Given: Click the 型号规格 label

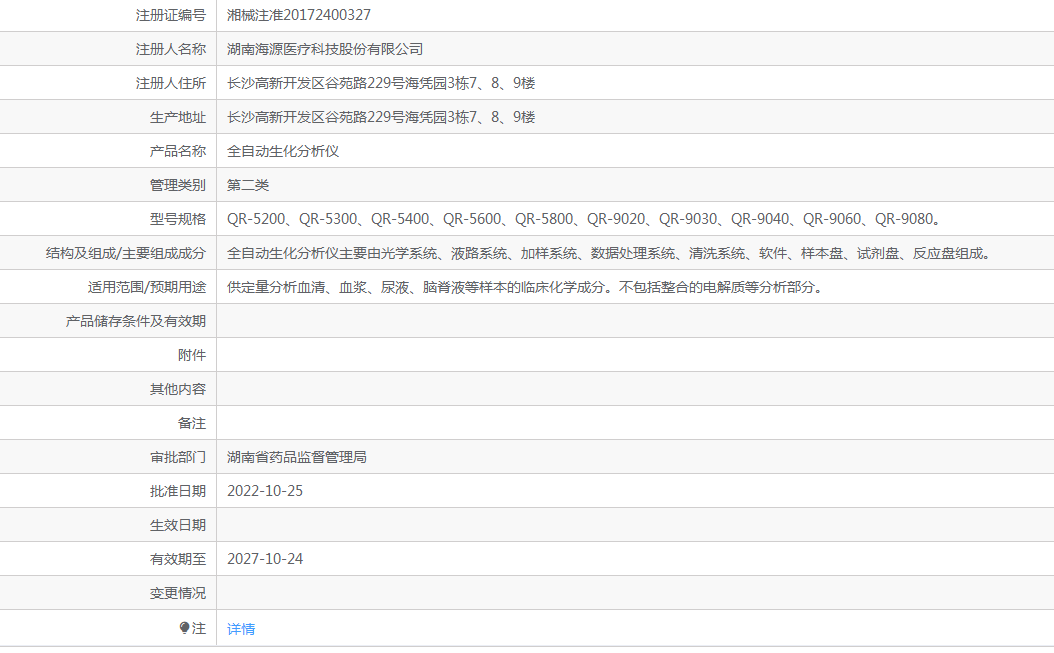Looking at the screenshot, I should (177, 219).
